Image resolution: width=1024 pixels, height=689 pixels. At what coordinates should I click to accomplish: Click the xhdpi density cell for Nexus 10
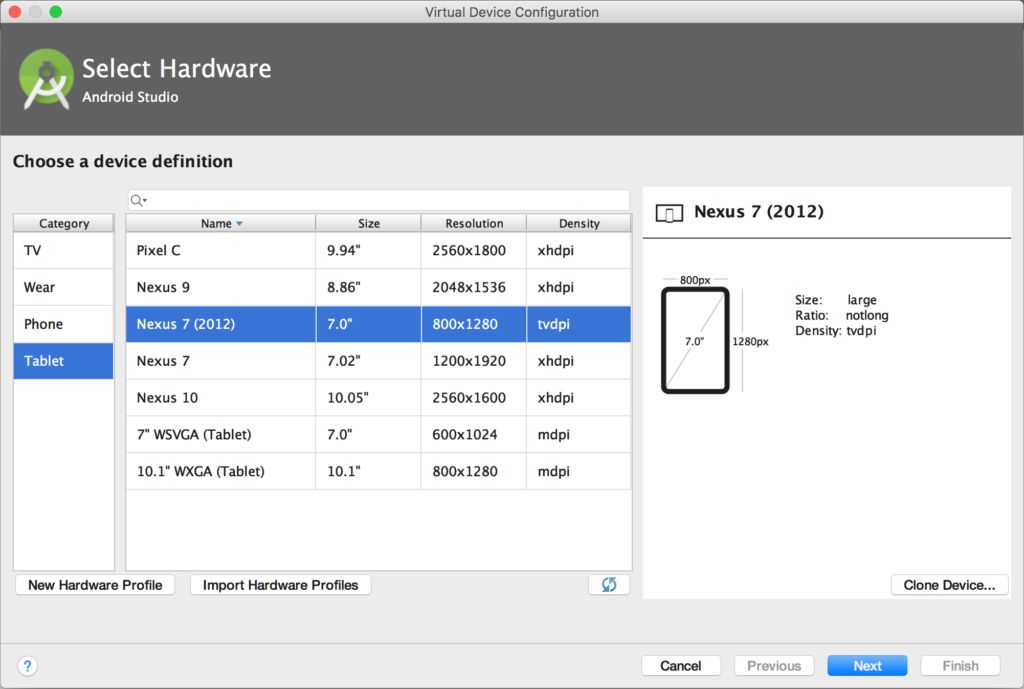click(x=579, y=398)
